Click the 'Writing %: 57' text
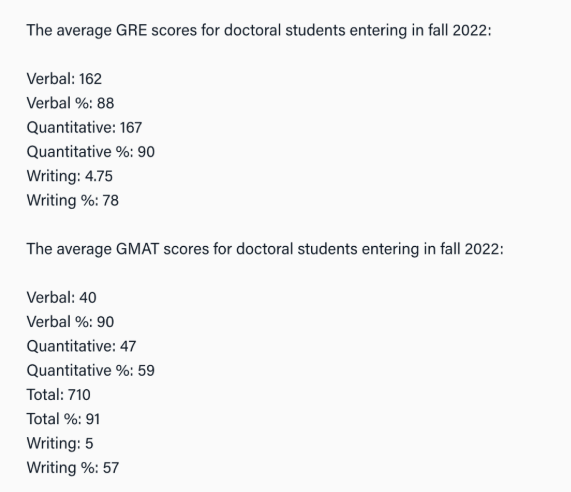Image resolution: width=571 pixels, height=492 pixels. click(x=73, y=468)
